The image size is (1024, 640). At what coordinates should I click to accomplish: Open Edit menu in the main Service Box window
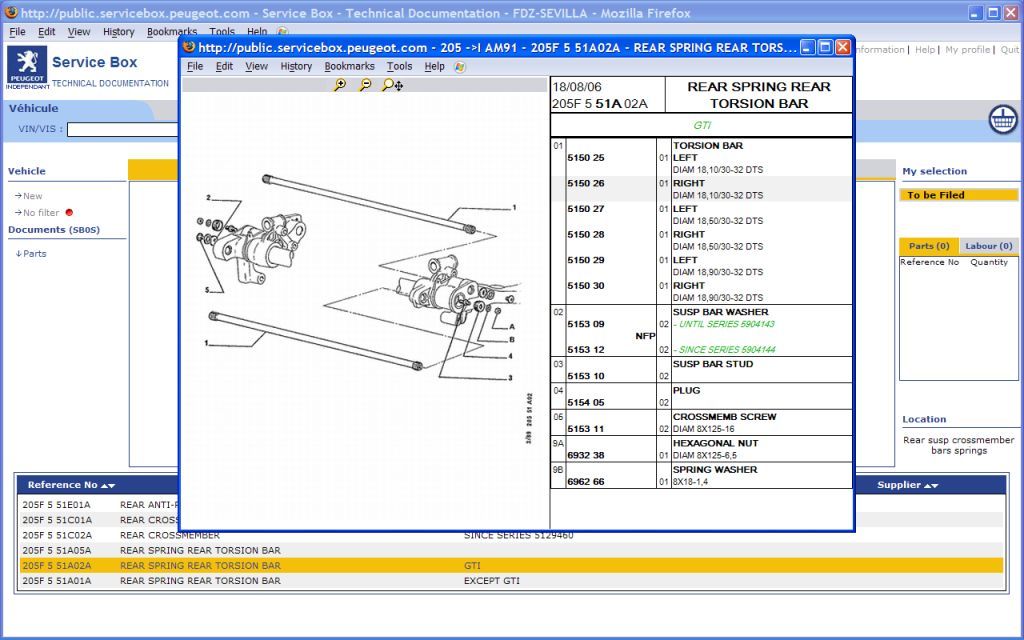[46, 31]
